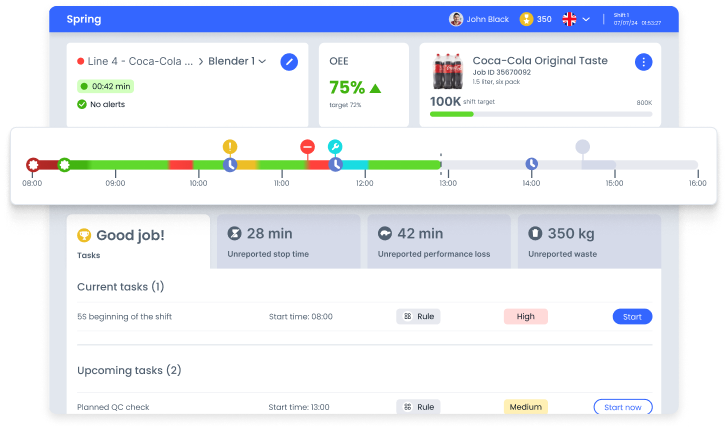Click the clock marker near 11:40
Viewport: 728px width, 428px height.
[336, 164]
